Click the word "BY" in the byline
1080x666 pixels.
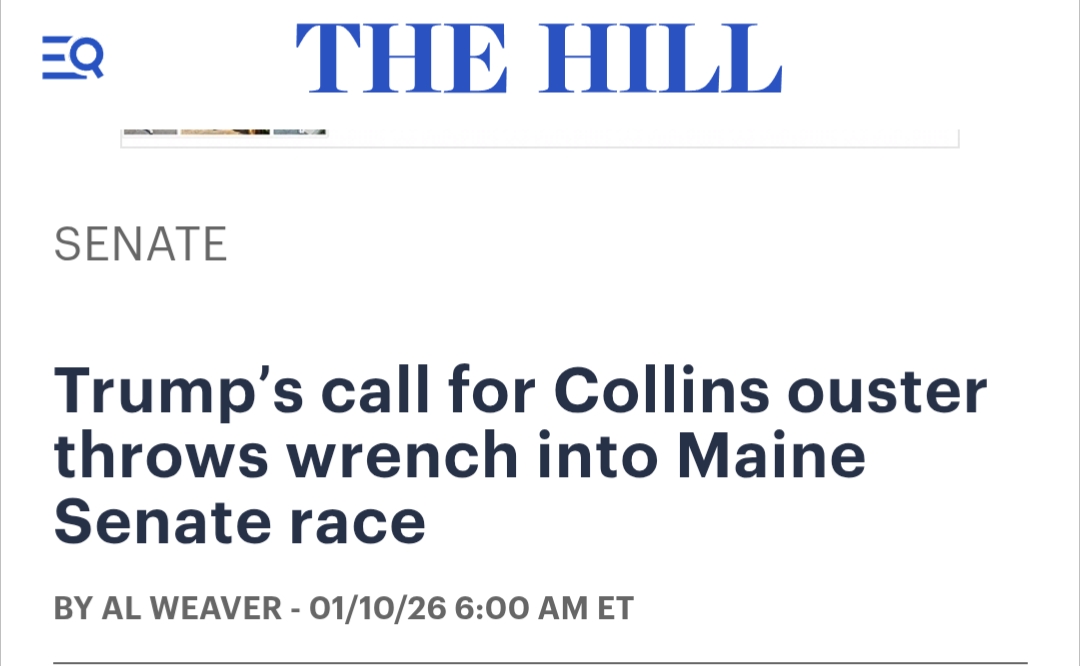click(x=72, y=608)
